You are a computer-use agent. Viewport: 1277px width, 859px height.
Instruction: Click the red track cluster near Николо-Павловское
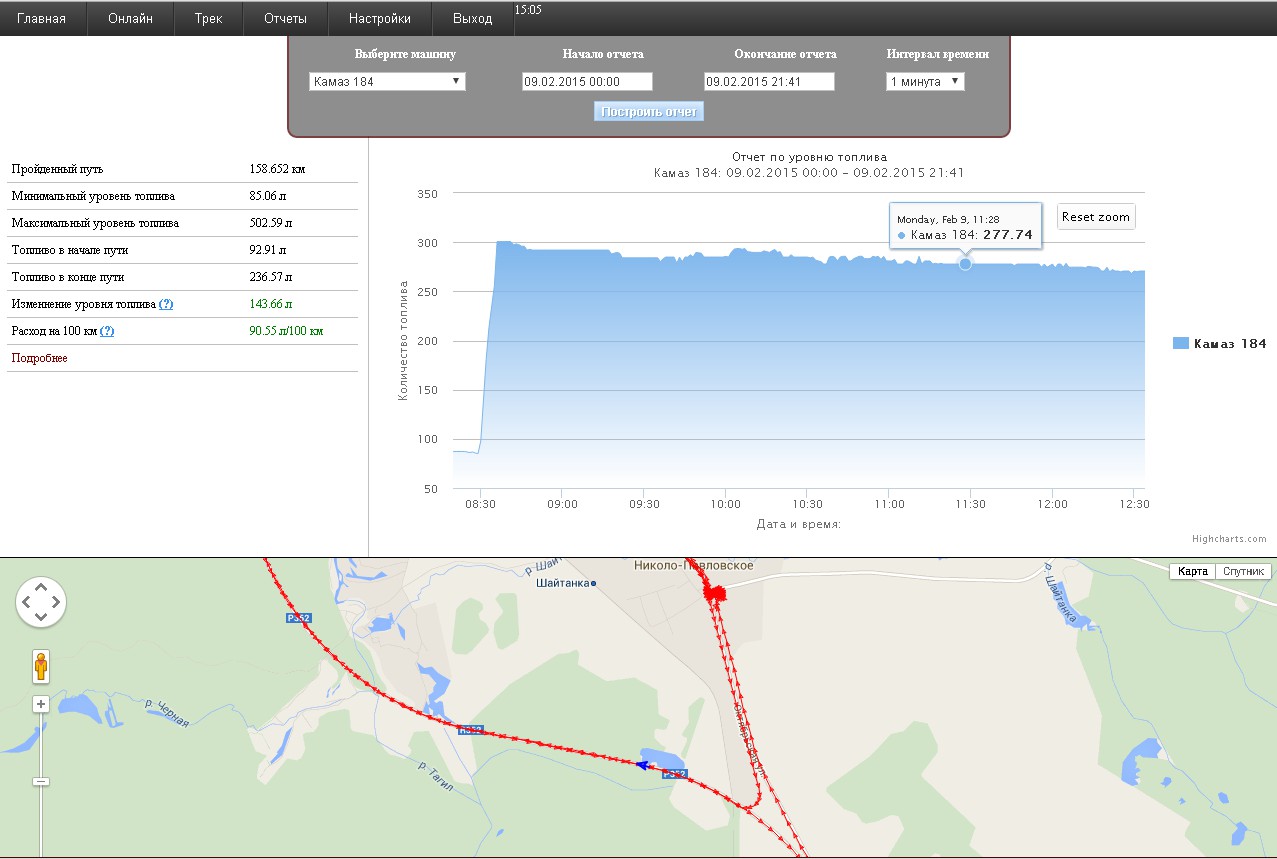[x=714, y=592]
